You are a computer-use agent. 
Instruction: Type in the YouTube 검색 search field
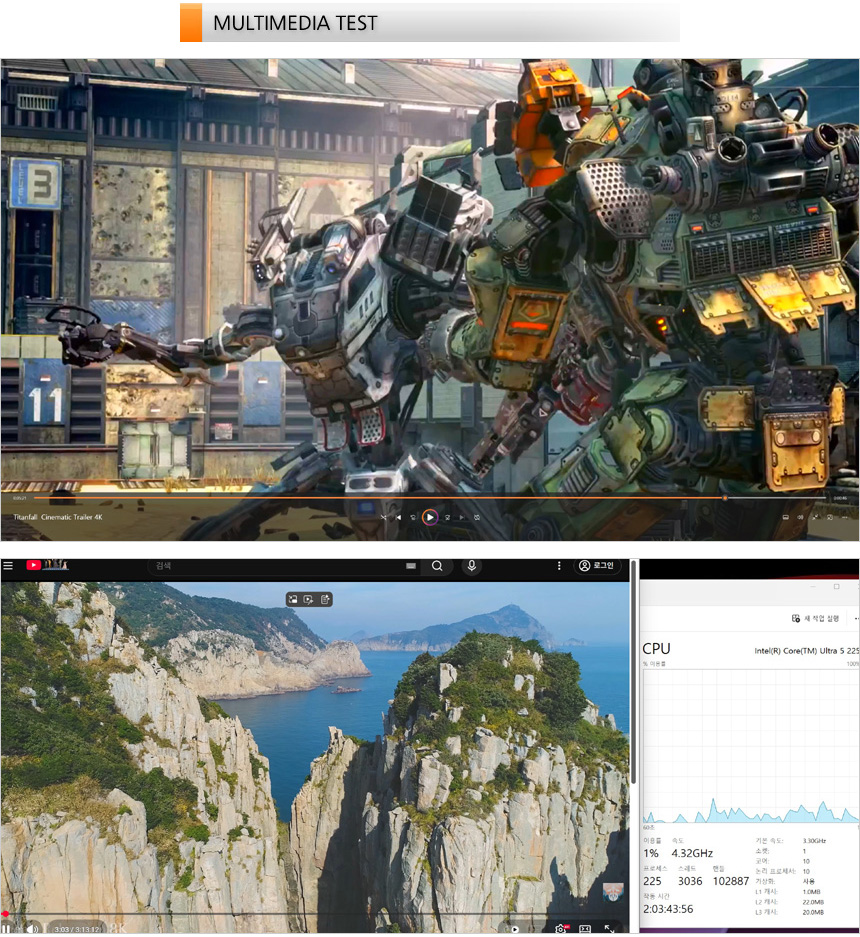pos(270,566)
